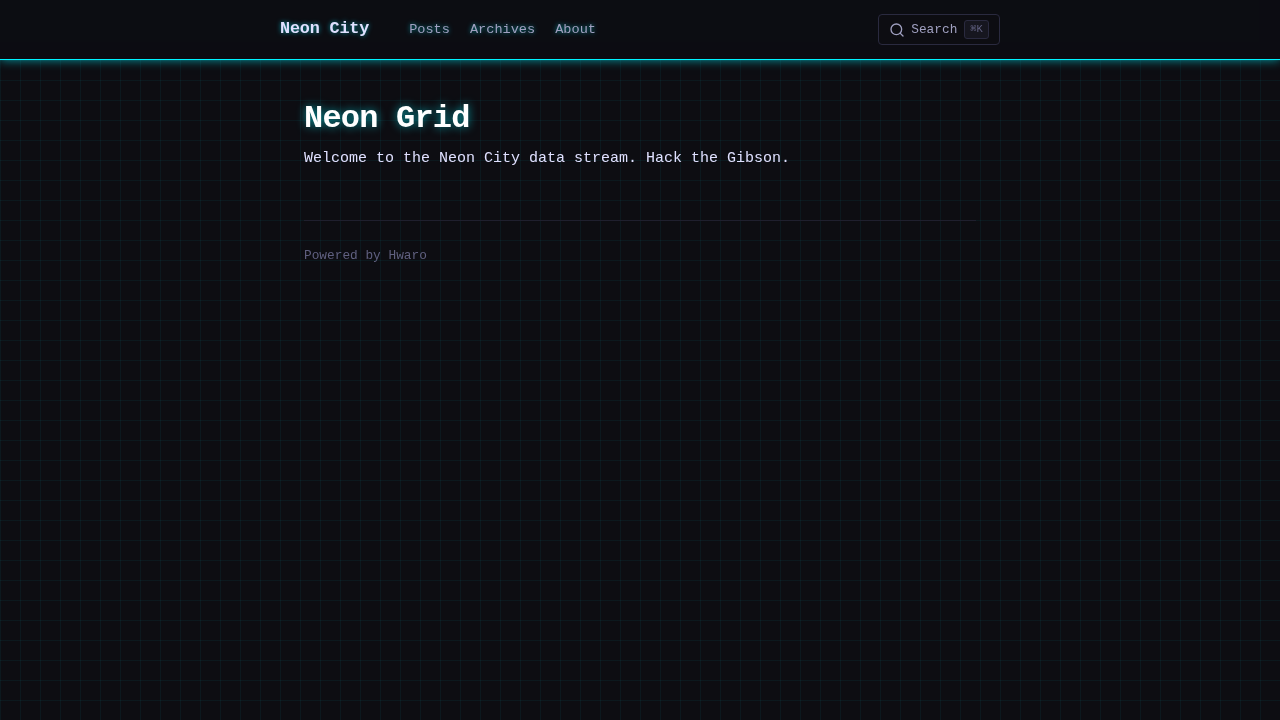Image resolution: width=1280 pixels, height=720 pixels.
Task: Click the Powered by Hwaro footer
Action: click(x=365, y=255)
